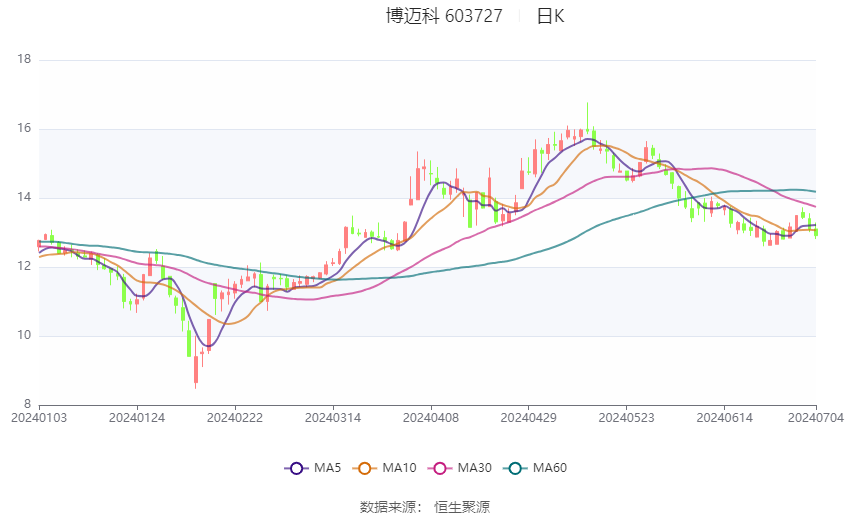This screenshot has height=517, width=850.
Task: Click the 20240103 date axis label
Action: point(38,416)
